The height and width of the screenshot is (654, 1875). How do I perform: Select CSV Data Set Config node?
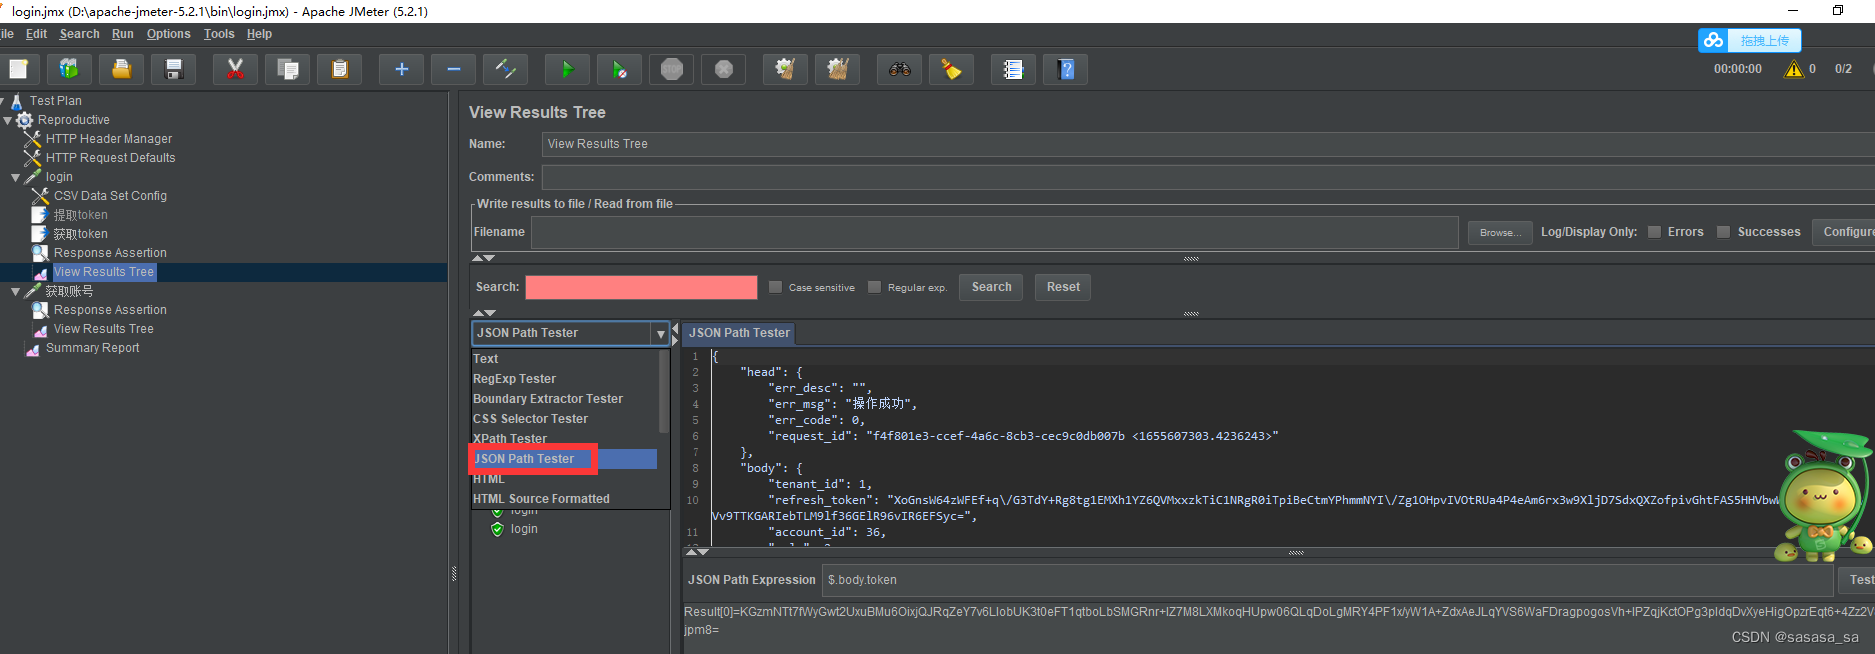click(110, 196)
